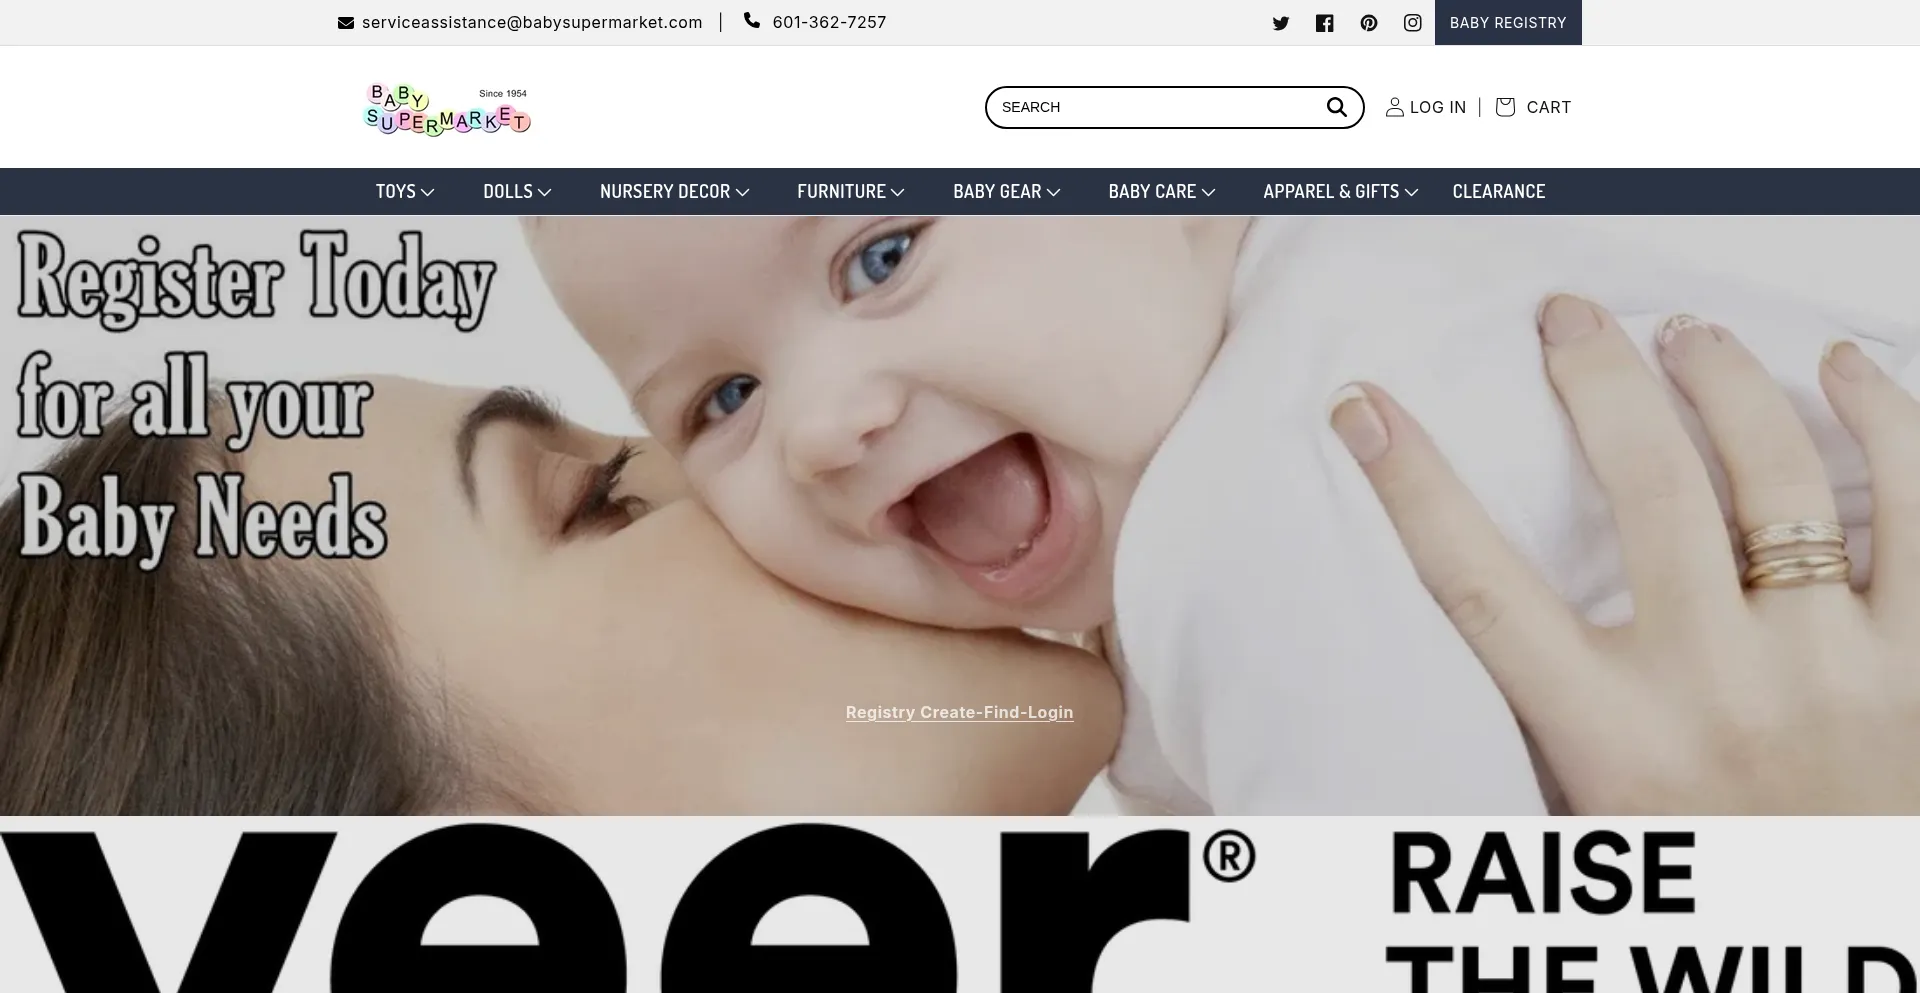Screen dimensions: 1920x993
Task: Expand the Dolls dropdown chevron
Action: click(545, 192)
